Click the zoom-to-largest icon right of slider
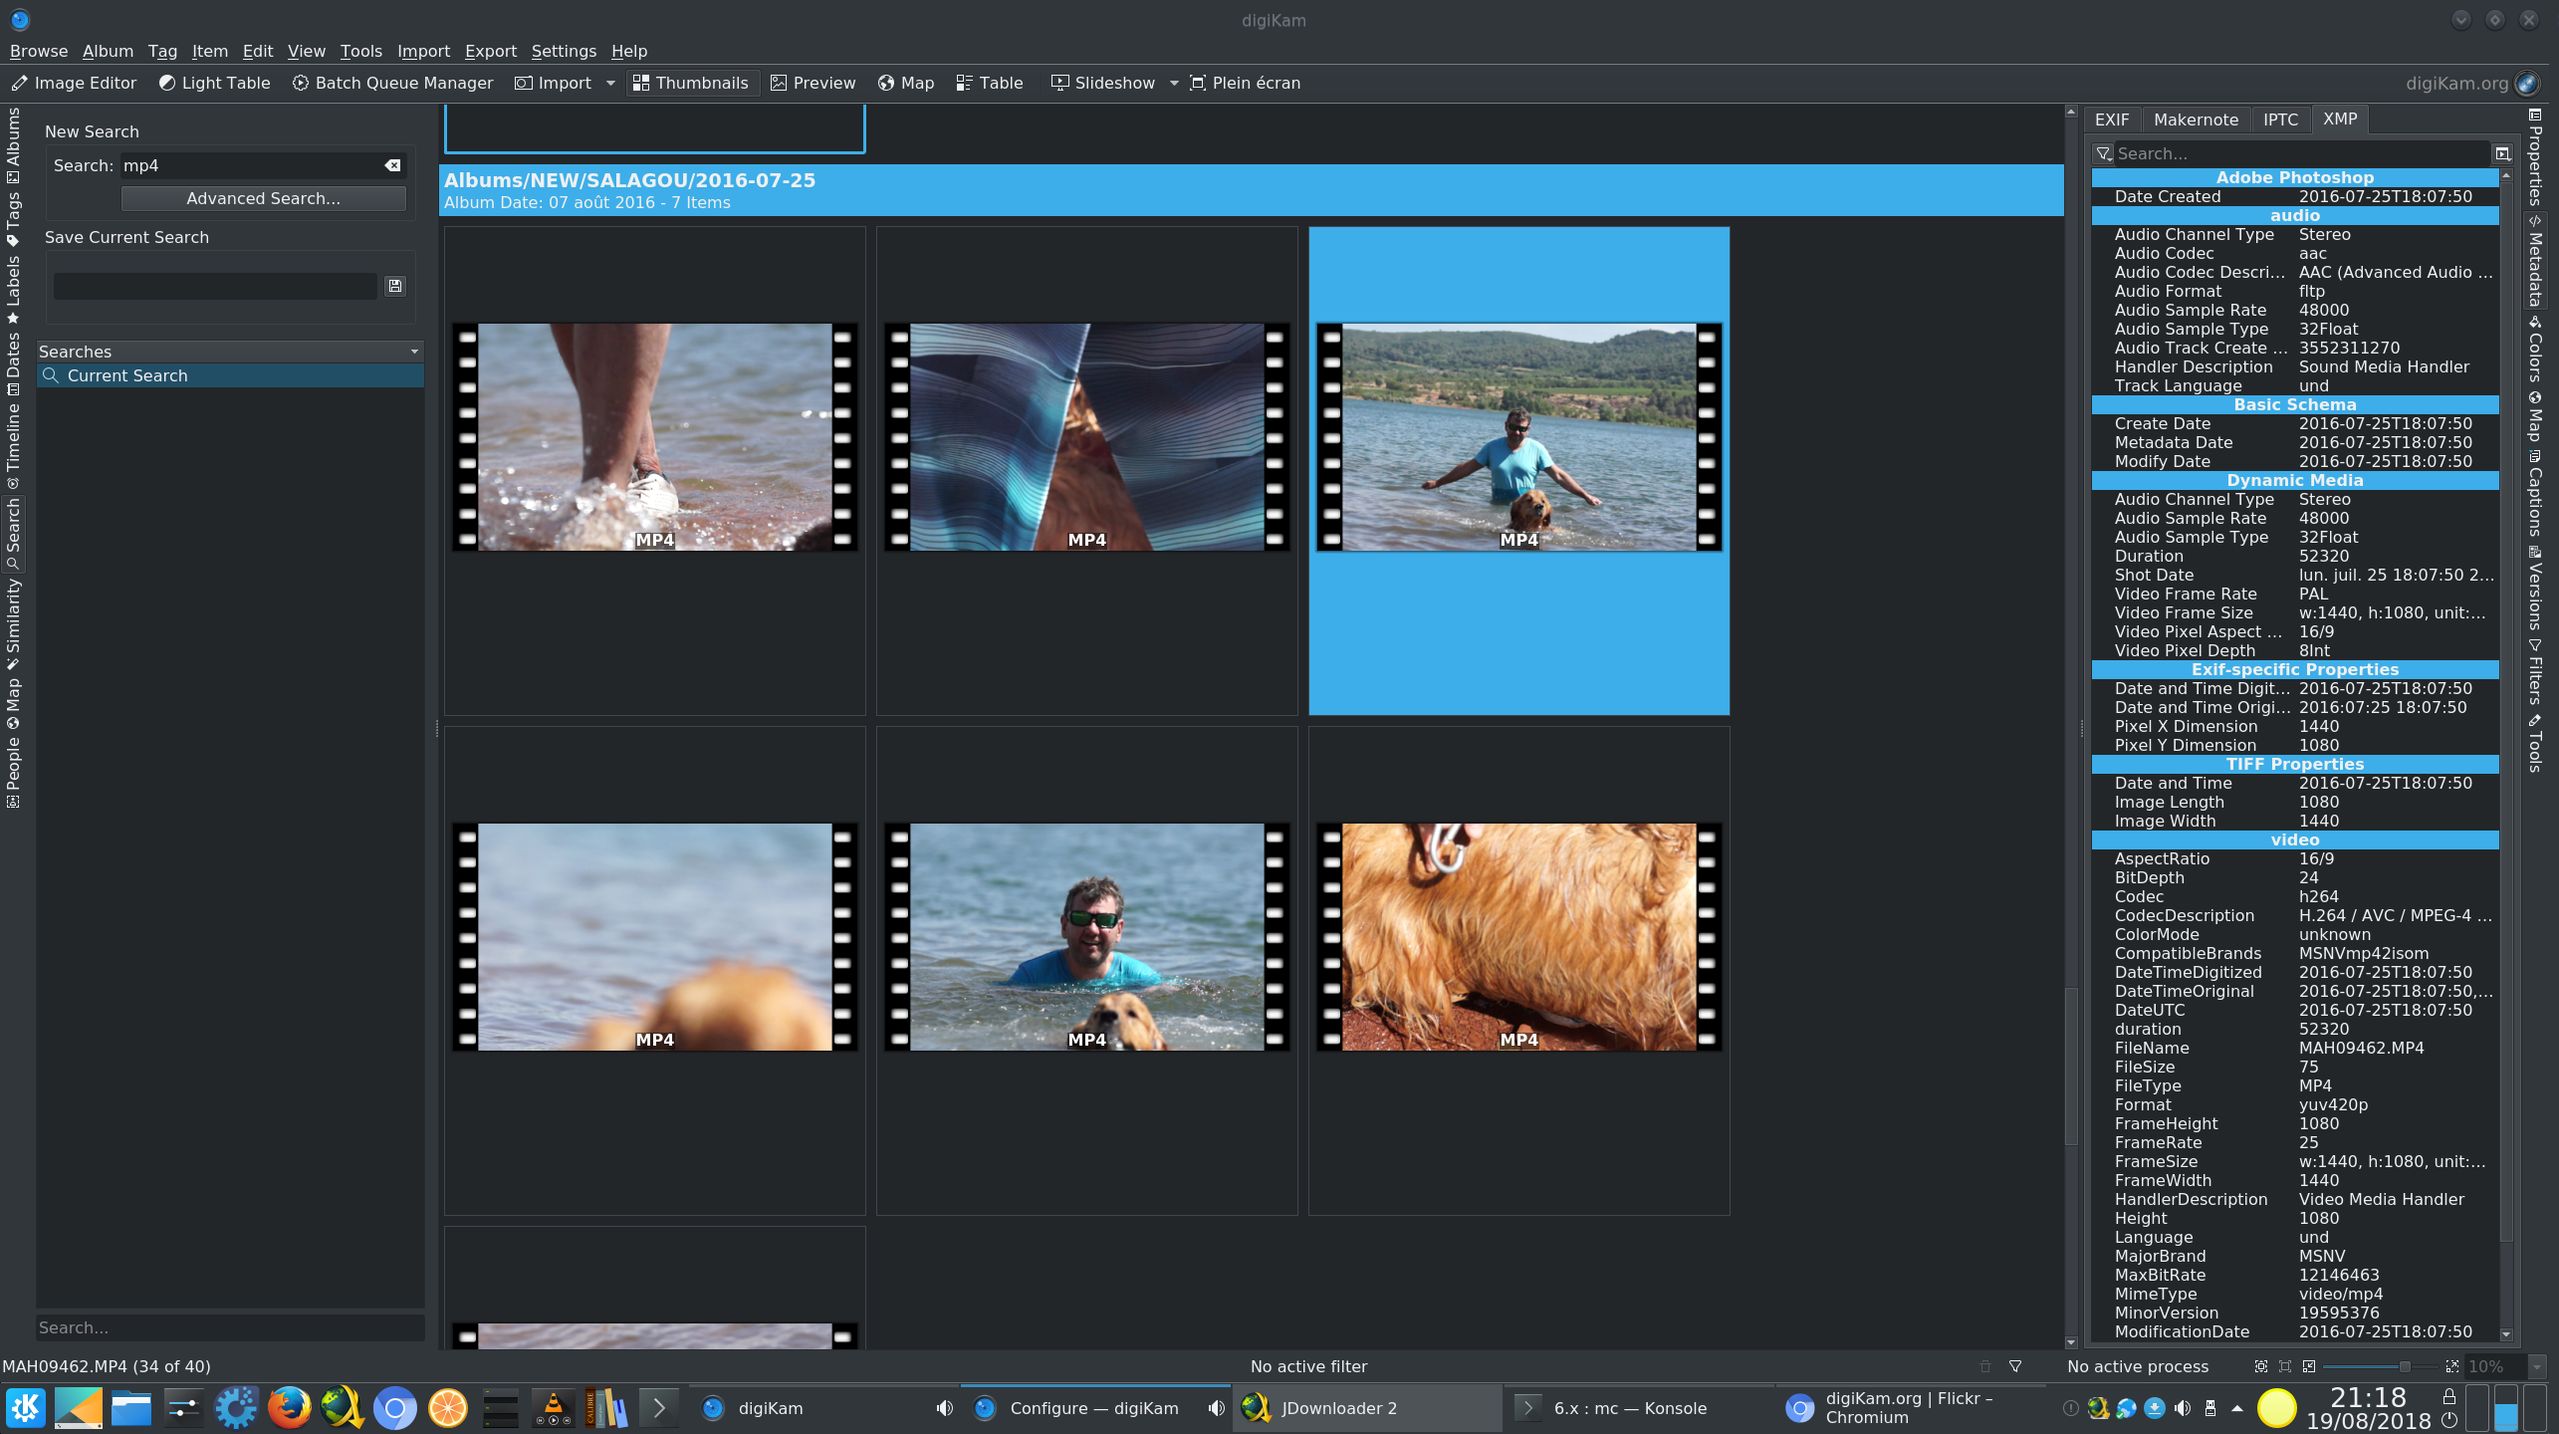 point(2451,1366)
